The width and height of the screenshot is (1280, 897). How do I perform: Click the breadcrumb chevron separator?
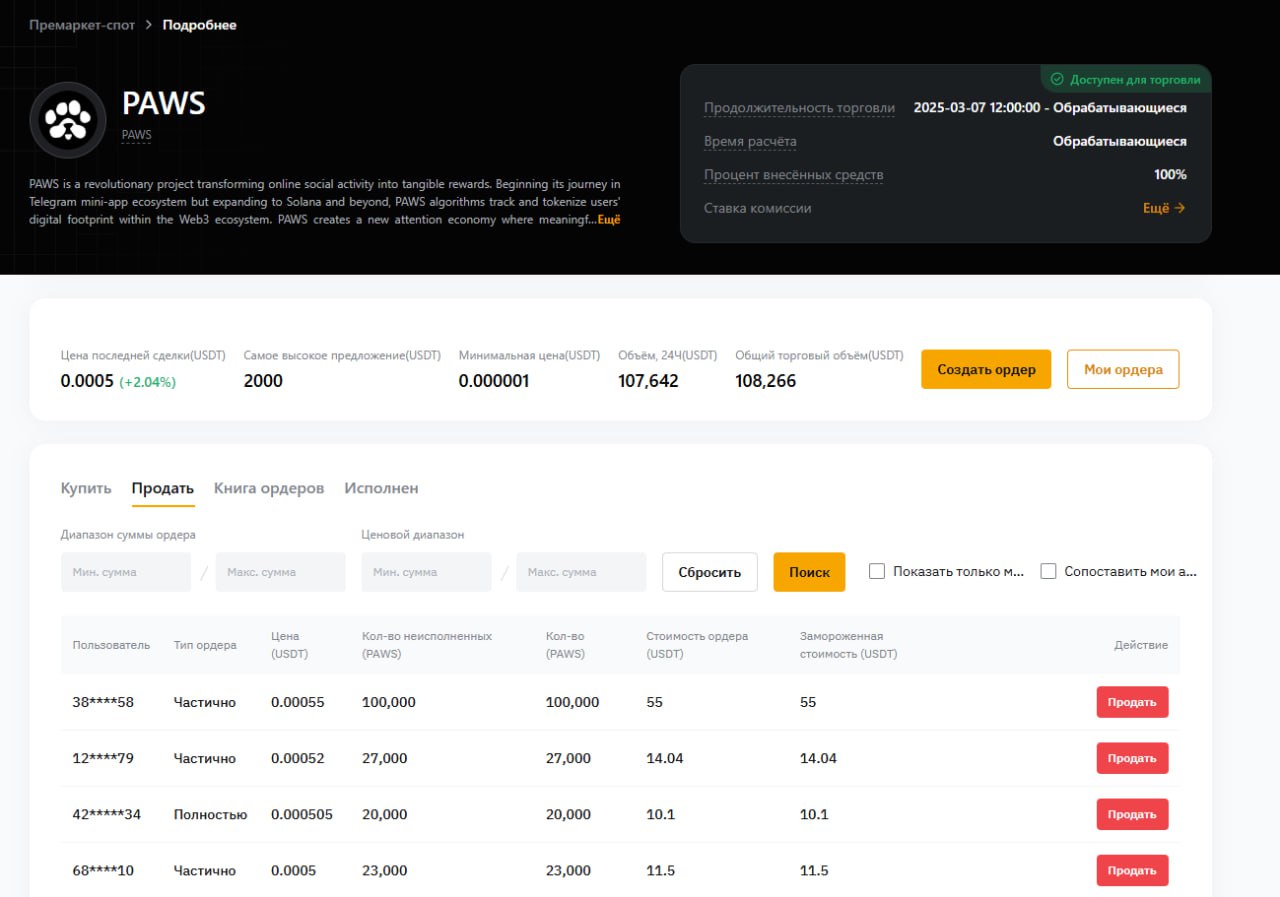tap(149, 25)
